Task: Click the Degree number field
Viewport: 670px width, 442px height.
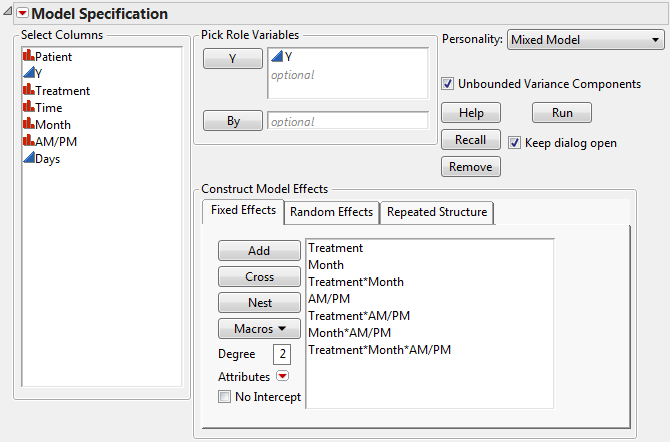Action: tap(281, 354)
